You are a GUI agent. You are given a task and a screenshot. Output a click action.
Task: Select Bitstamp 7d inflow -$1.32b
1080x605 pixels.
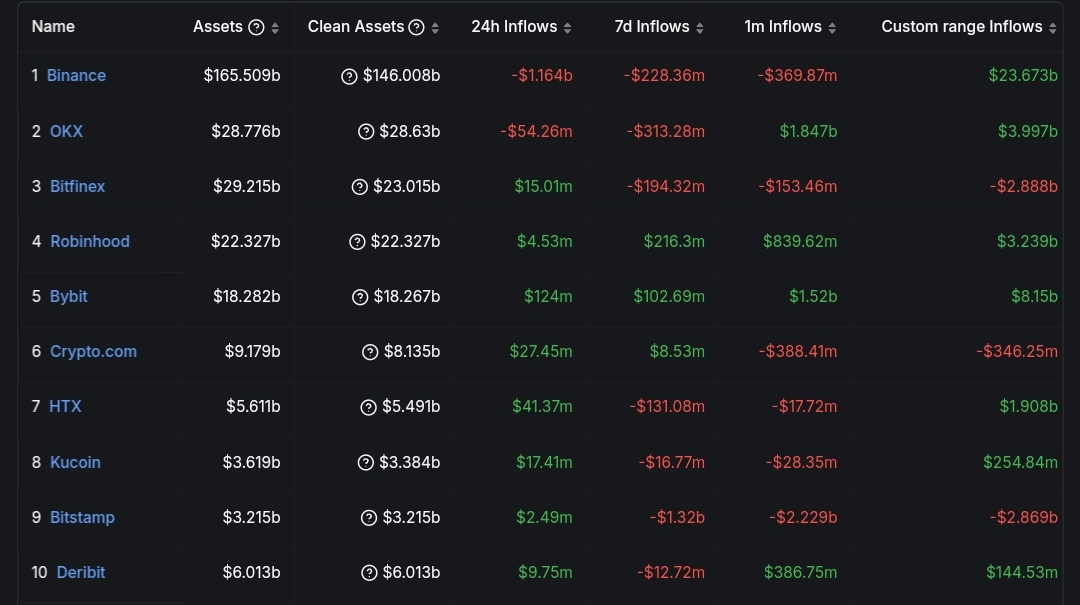click(x=677, y=517)
